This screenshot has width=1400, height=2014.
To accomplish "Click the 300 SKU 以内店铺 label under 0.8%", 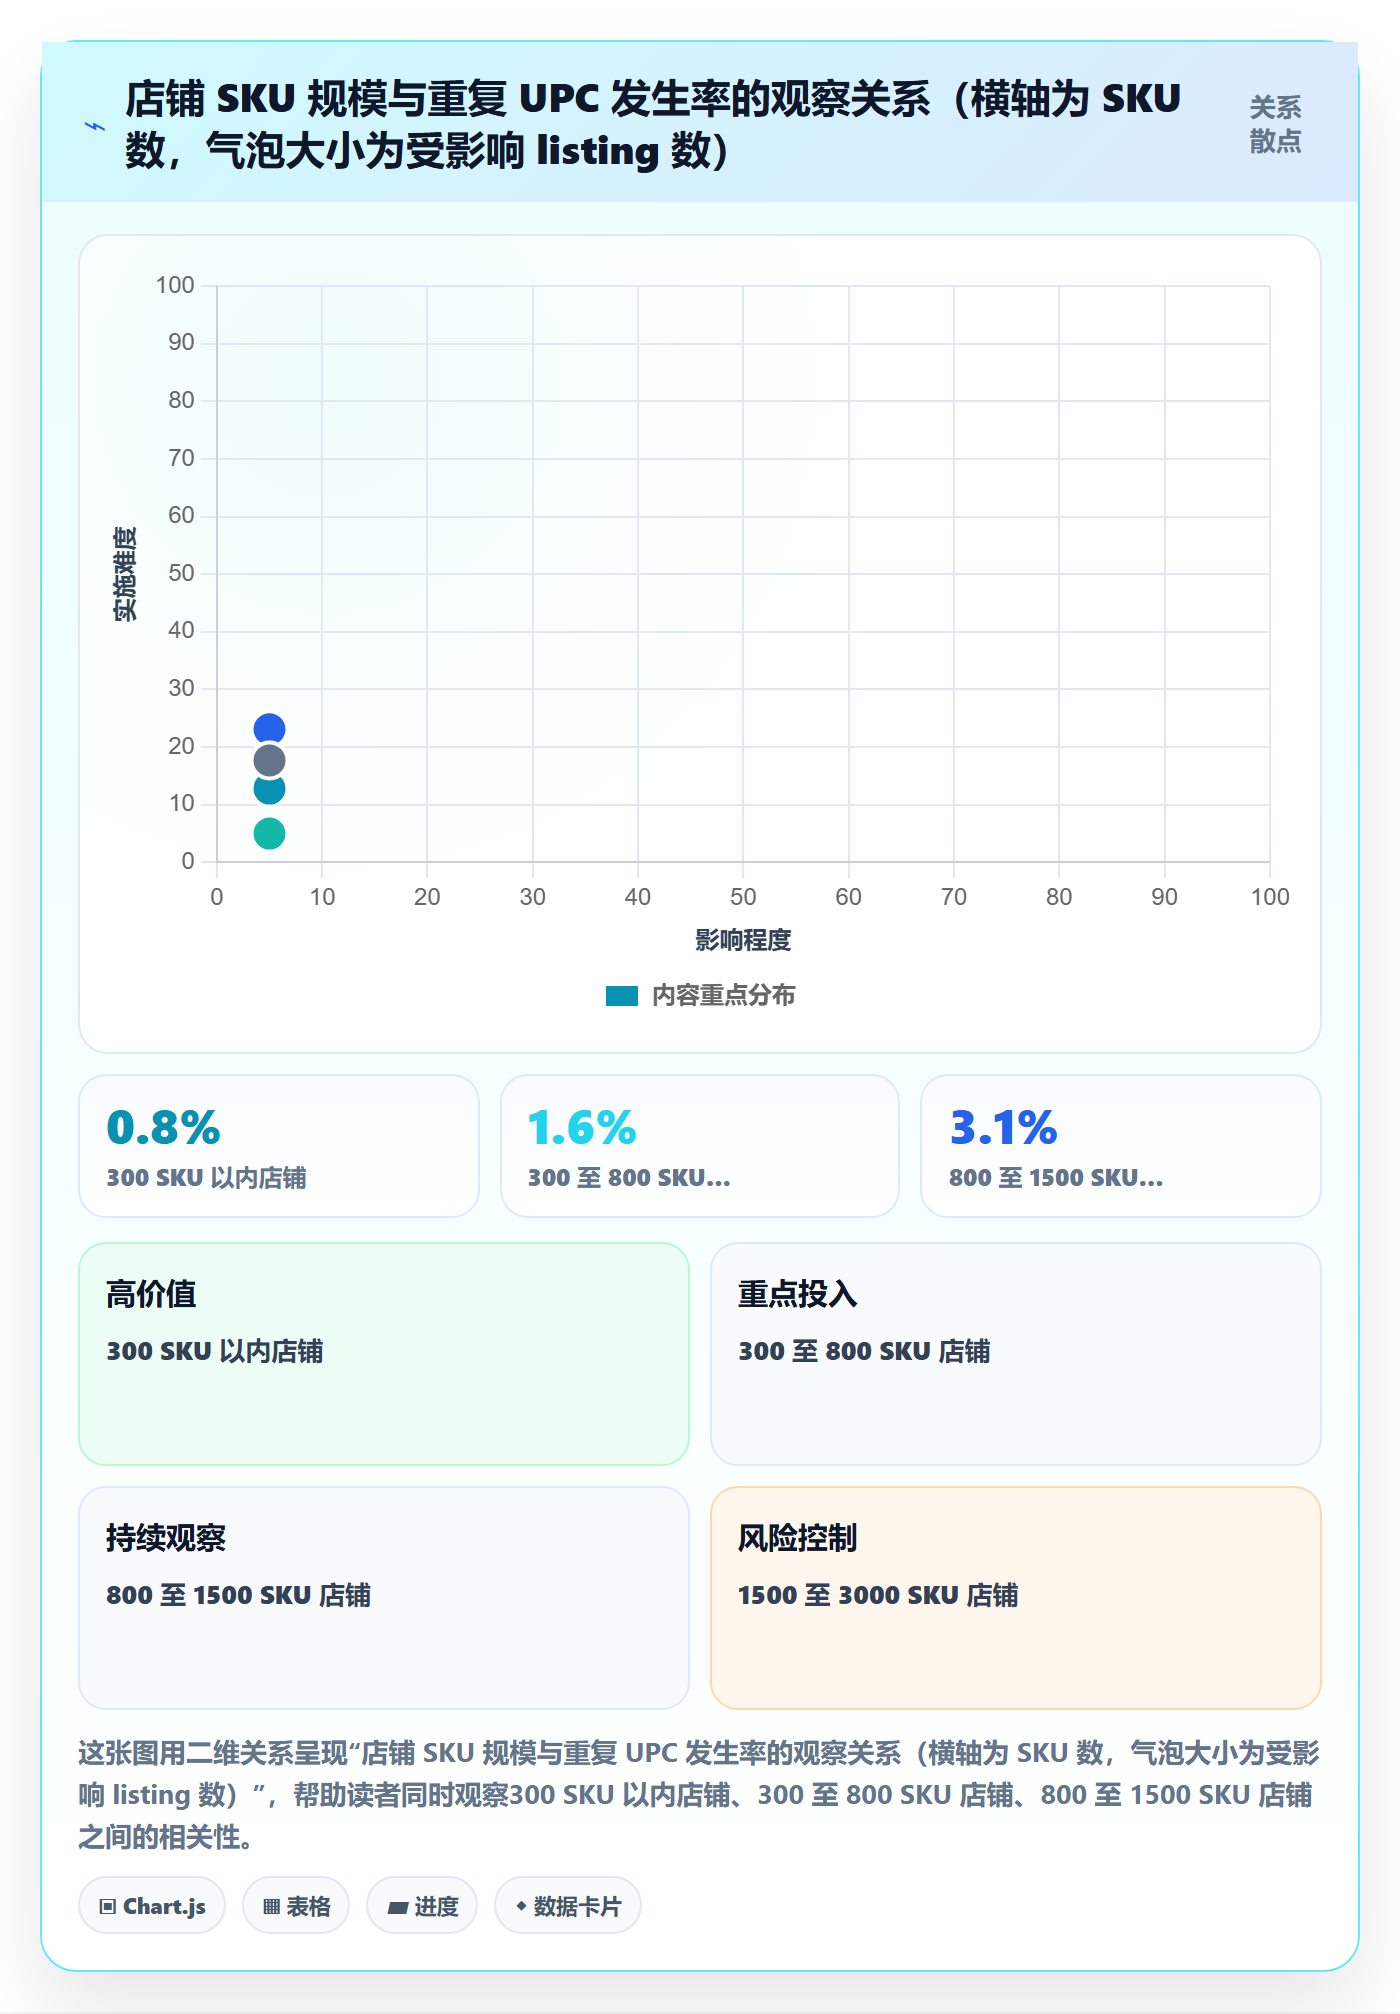I will (207, 1178).
